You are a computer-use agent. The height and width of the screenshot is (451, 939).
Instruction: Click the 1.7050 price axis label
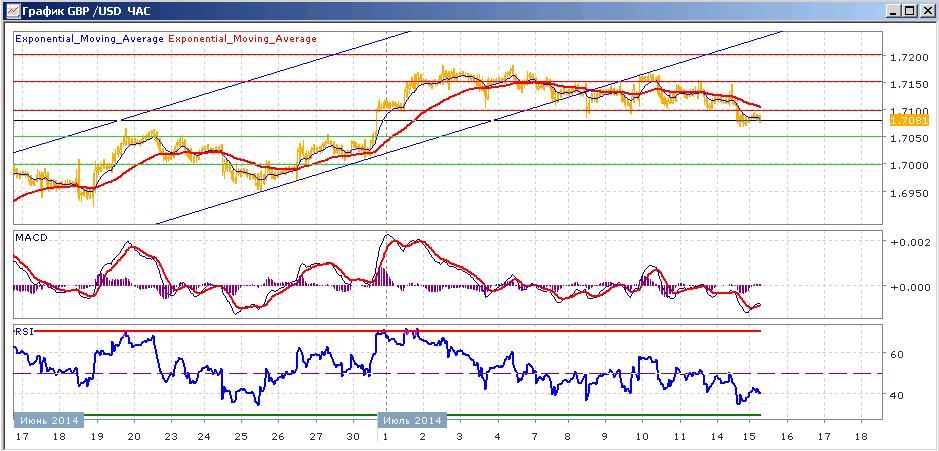pyautogui.click(x=908, y=138)
